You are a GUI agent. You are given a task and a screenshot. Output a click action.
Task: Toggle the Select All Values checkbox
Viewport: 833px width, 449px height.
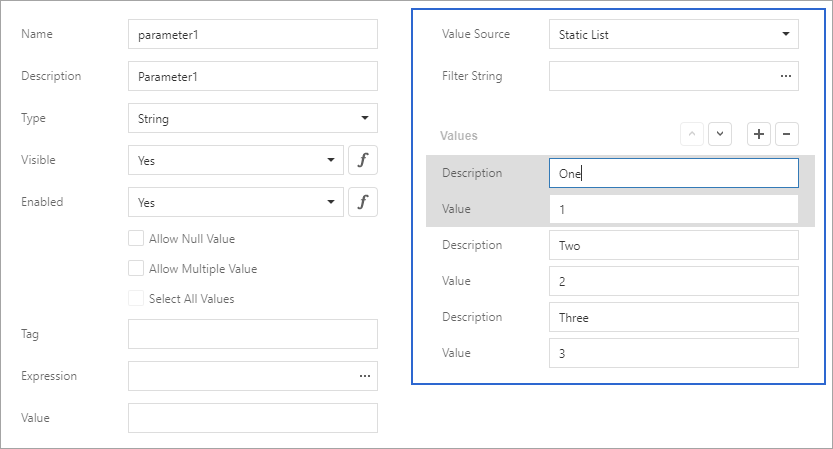tap(136, 298)
